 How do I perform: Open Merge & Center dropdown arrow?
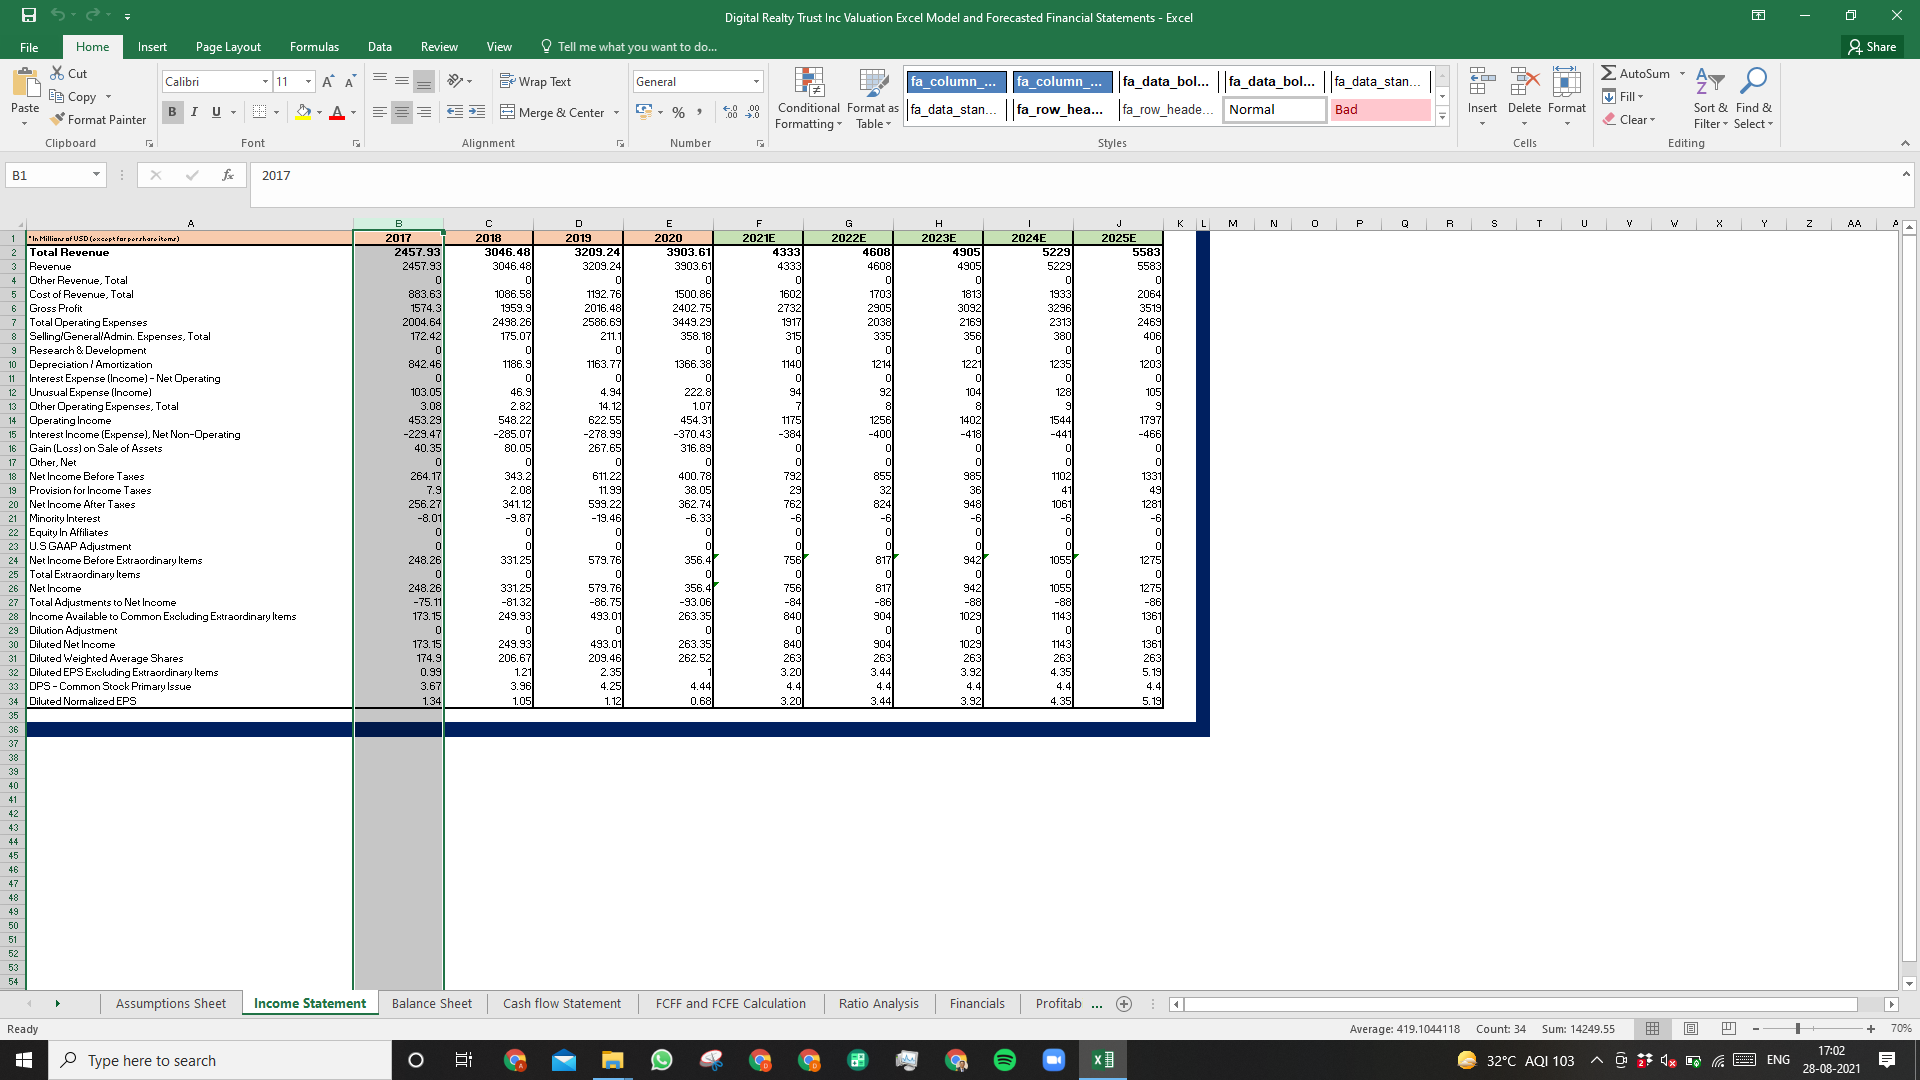point(617,113)
